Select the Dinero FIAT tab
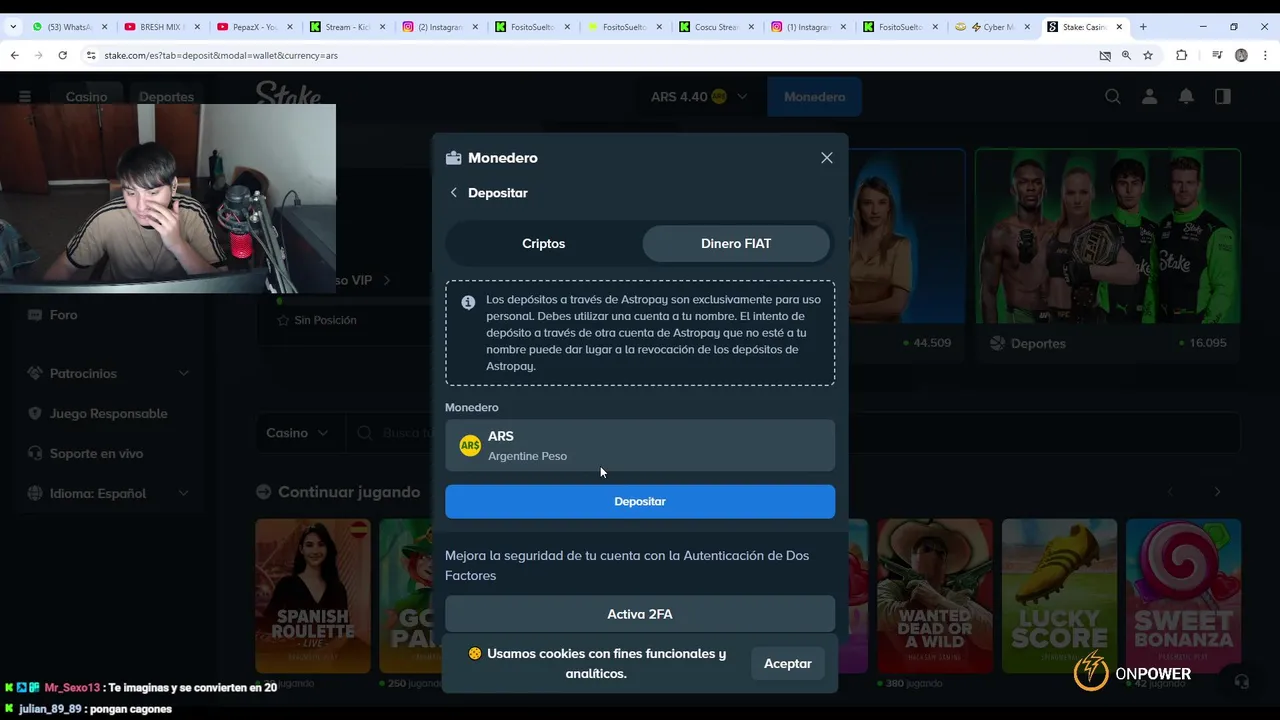1280x720 pixels. [736, 244]
